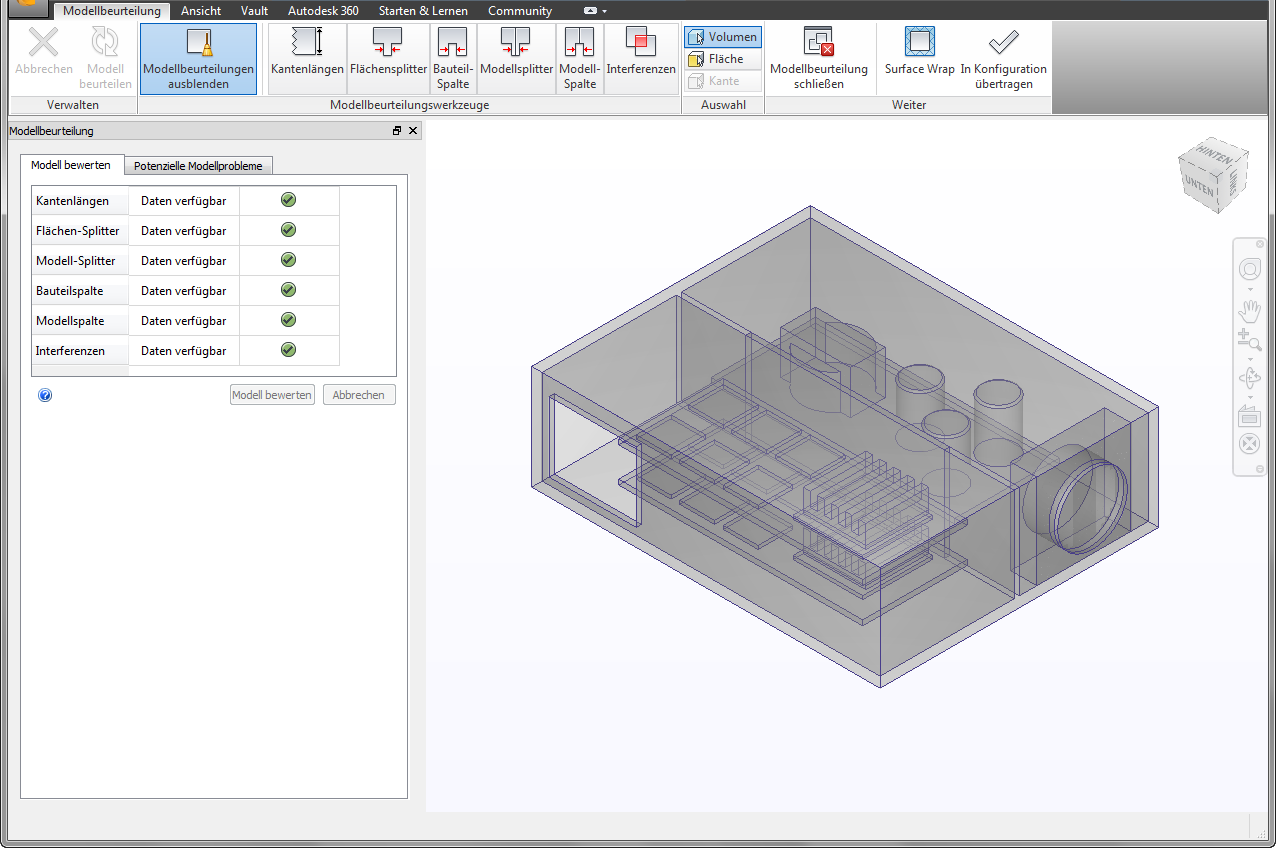Select the Modellsplitter tool

tap(517, 59)
